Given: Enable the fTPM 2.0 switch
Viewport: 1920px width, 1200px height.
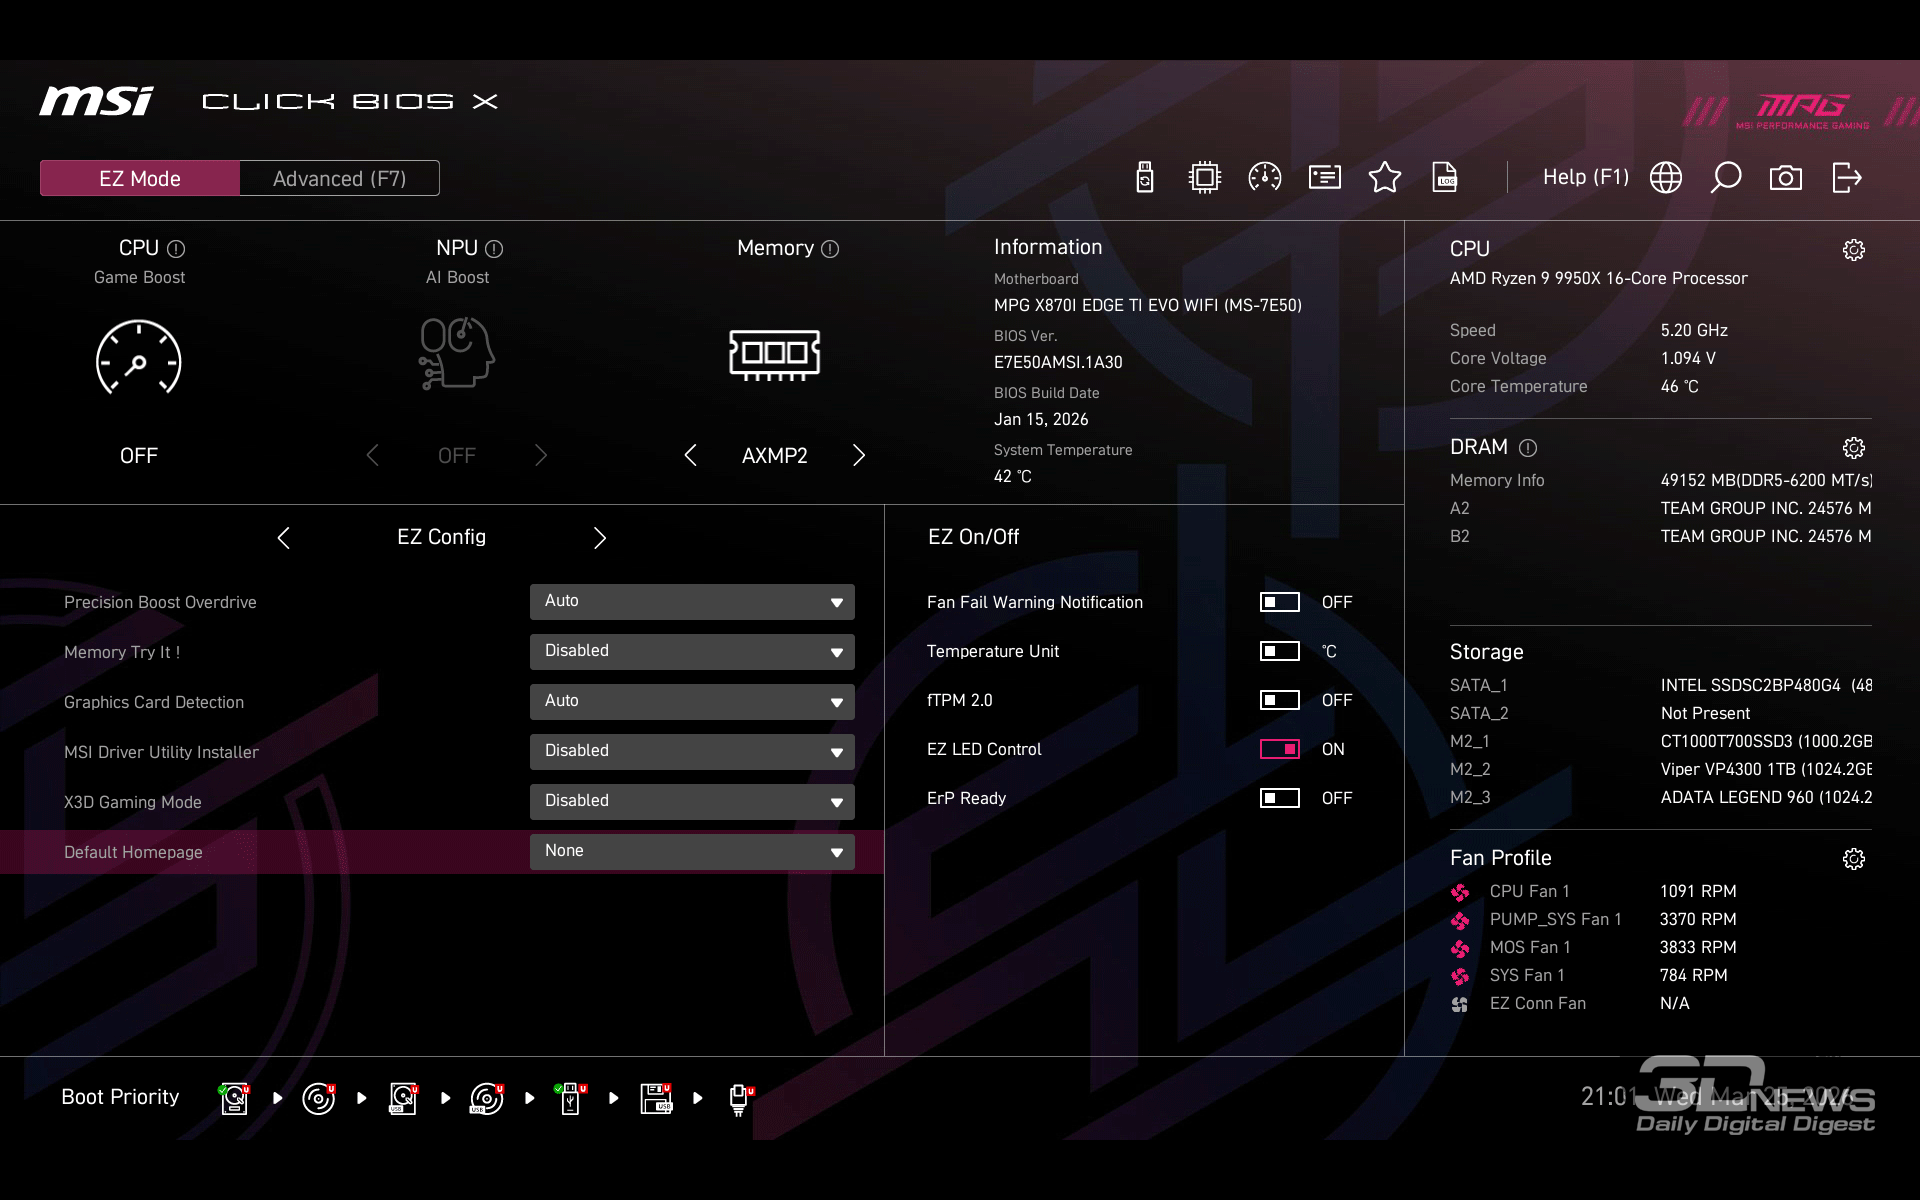Looking at the screenshot, I should point(1279,700).
